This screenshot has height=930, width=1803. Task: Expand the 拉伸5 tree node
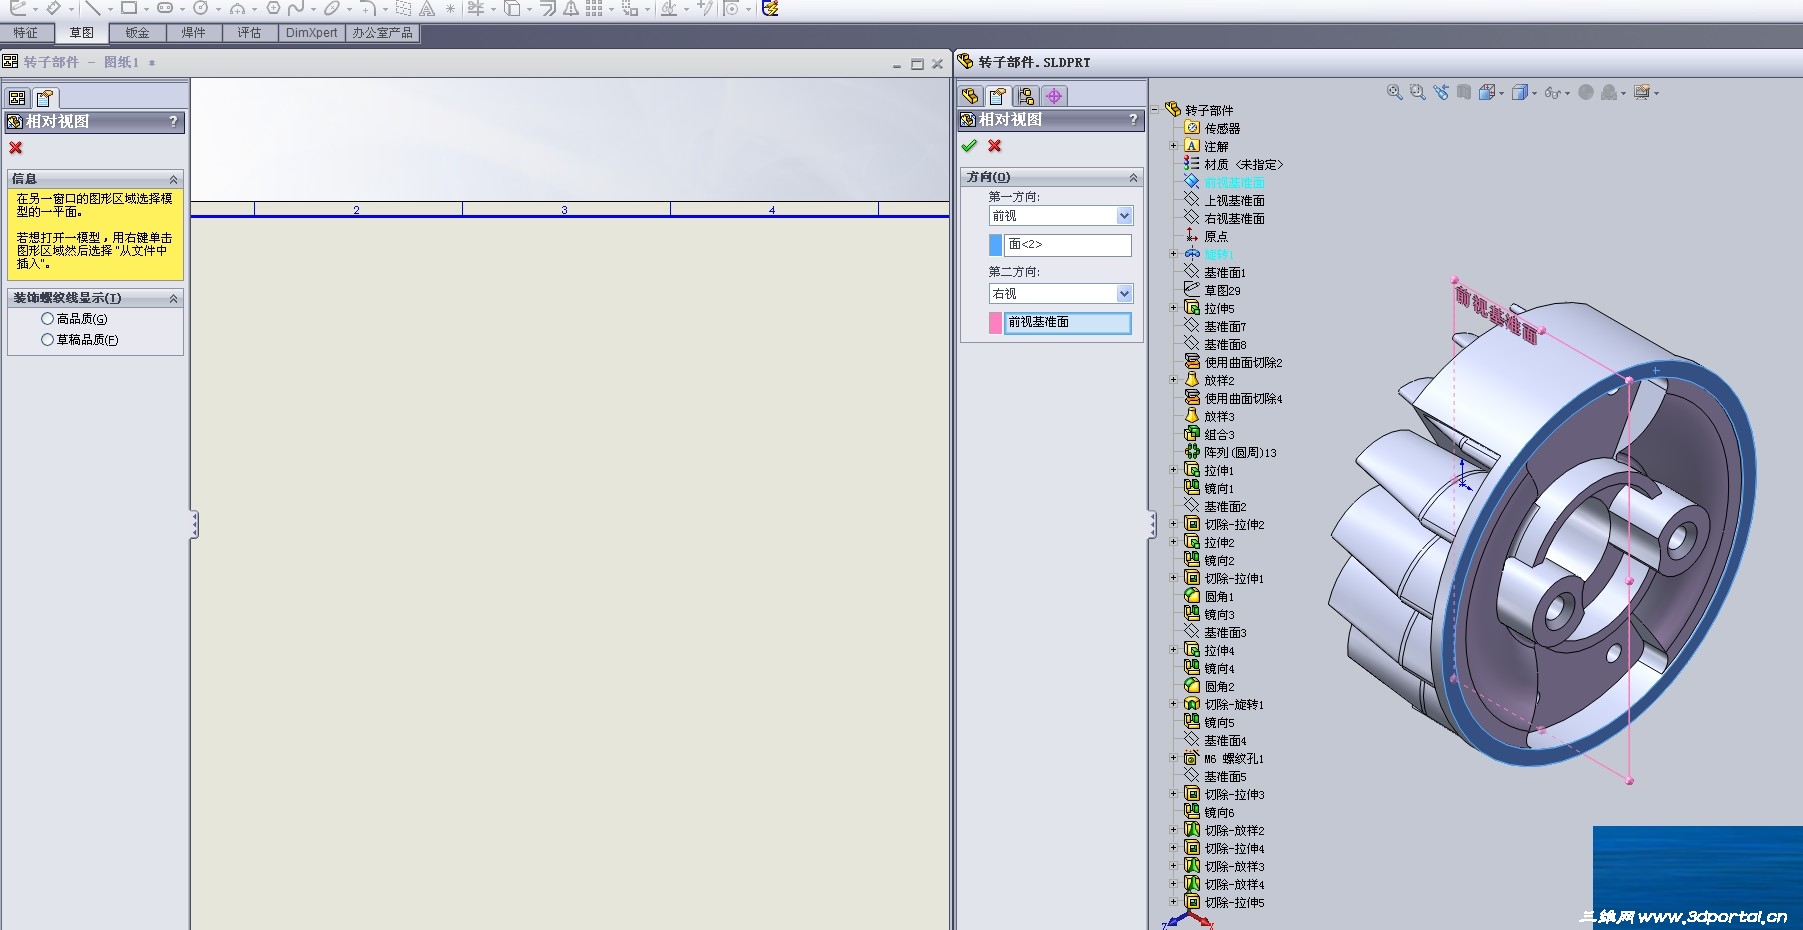click(x=1174, y=308)
